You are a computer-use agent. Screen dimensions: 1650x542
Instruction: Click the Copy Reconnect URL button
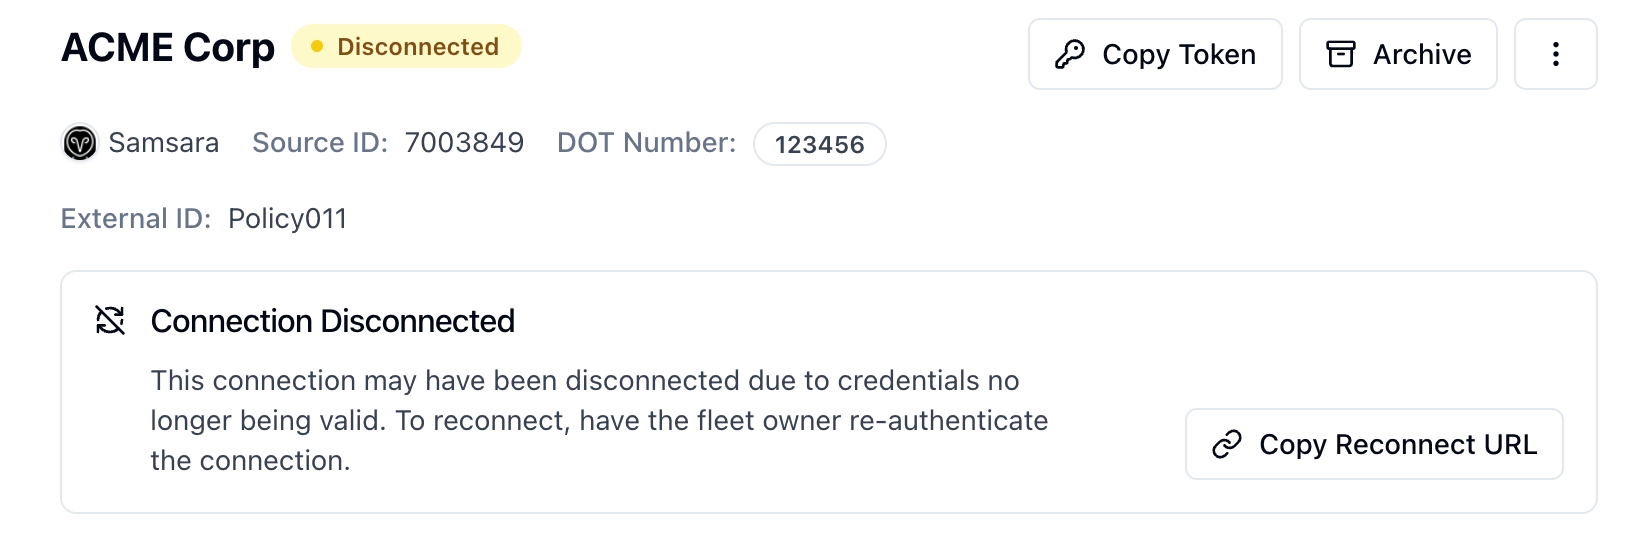1374,444
